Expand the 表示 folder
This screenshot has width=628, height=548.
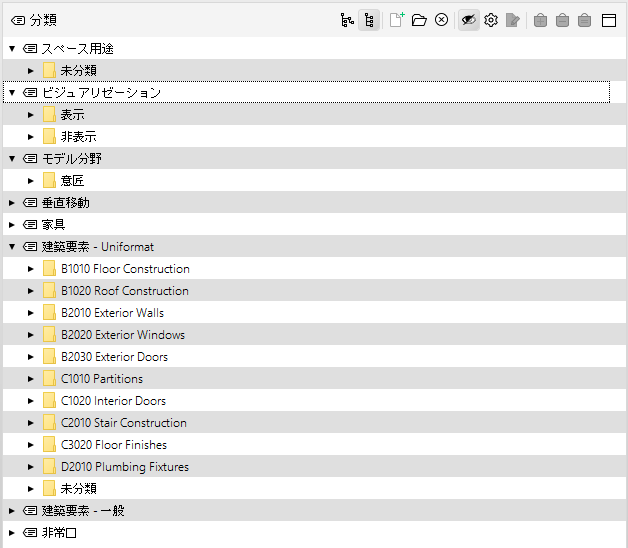point(30,115)
